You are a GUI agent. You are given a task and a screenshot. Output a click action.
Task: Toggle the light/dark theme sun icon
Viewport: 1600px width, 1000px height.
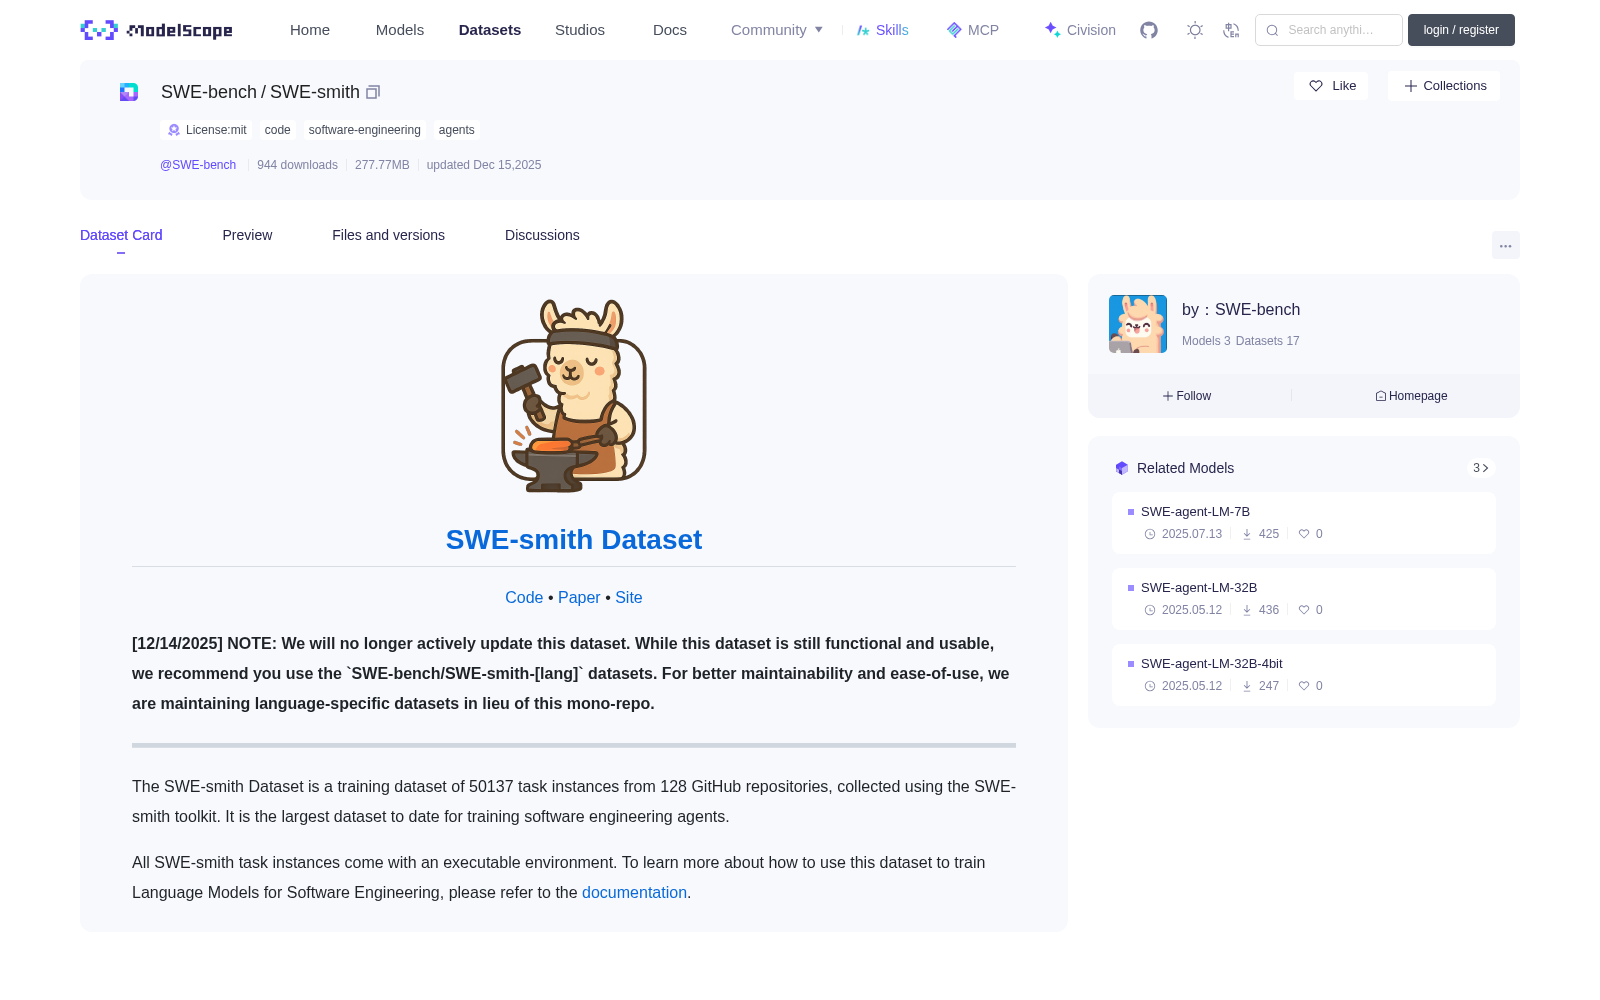click(x=1195, y=30)
